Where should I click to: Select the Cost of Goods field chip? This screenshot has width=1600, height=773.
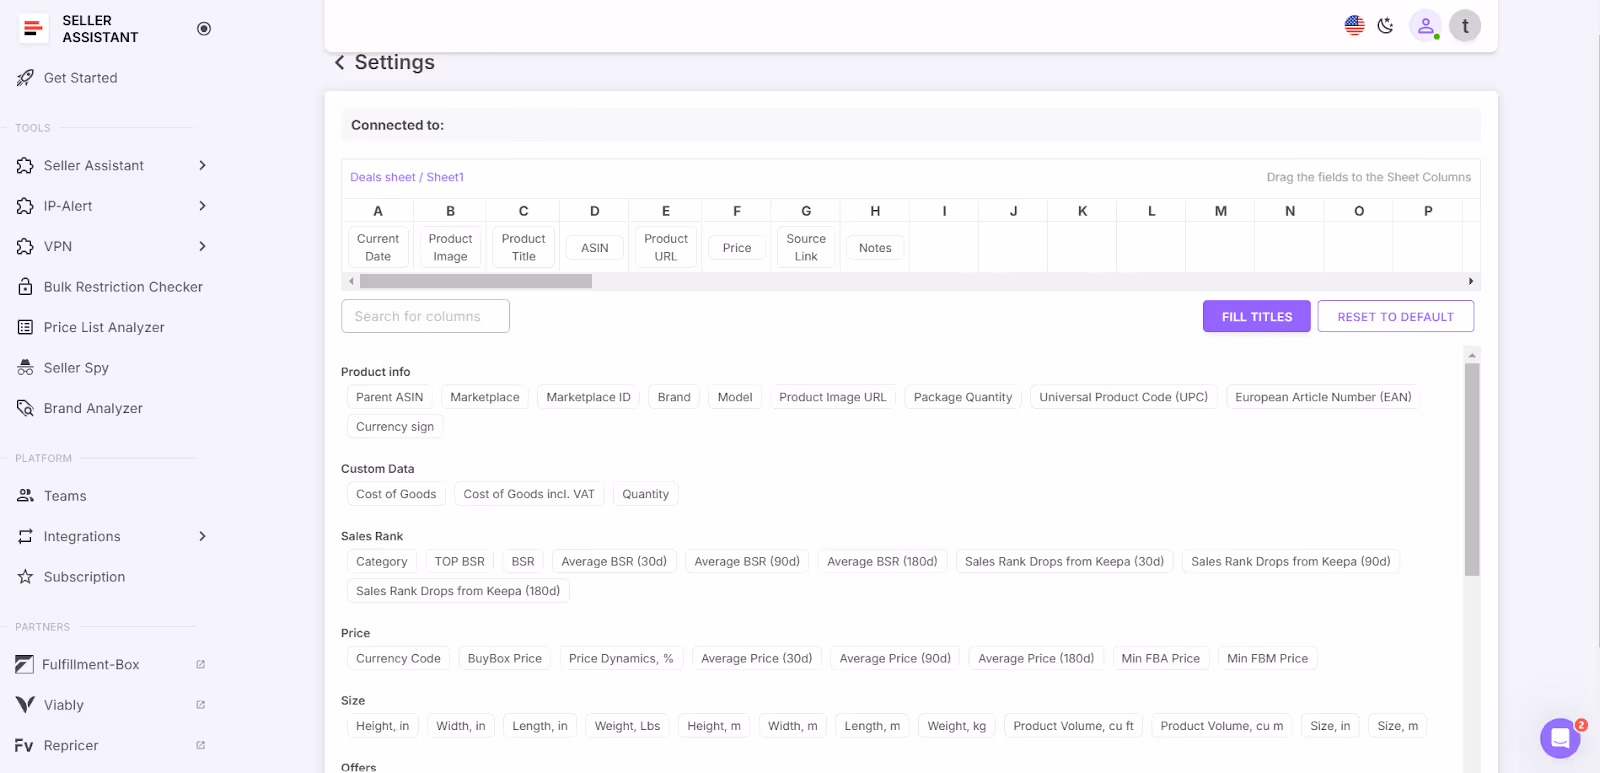(x=396, y=494)
